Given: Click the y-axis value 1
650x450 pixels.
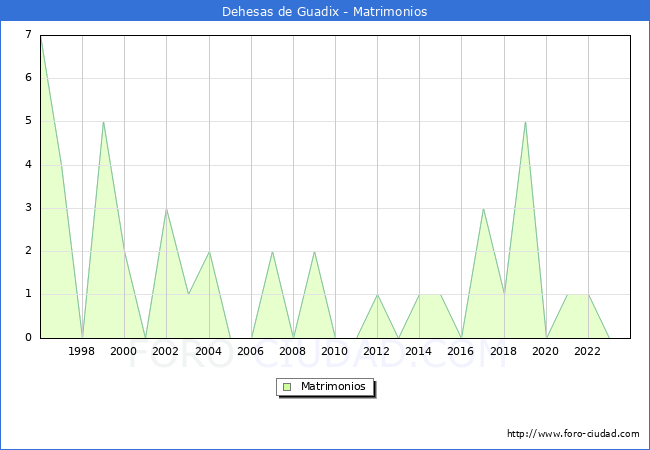Looking at the screenshot, I should click(x=28, y=294).
